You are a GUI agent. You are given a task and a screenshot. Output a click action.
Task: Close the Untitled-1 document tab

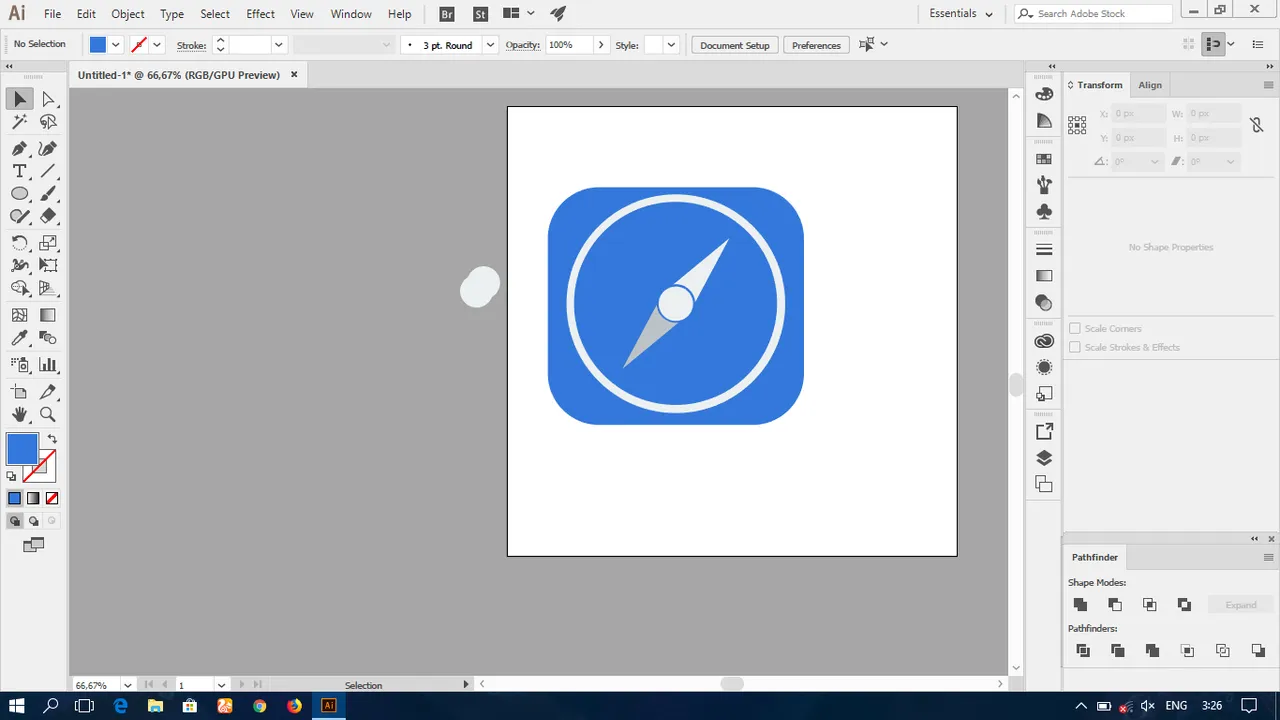tap(294, 75)
